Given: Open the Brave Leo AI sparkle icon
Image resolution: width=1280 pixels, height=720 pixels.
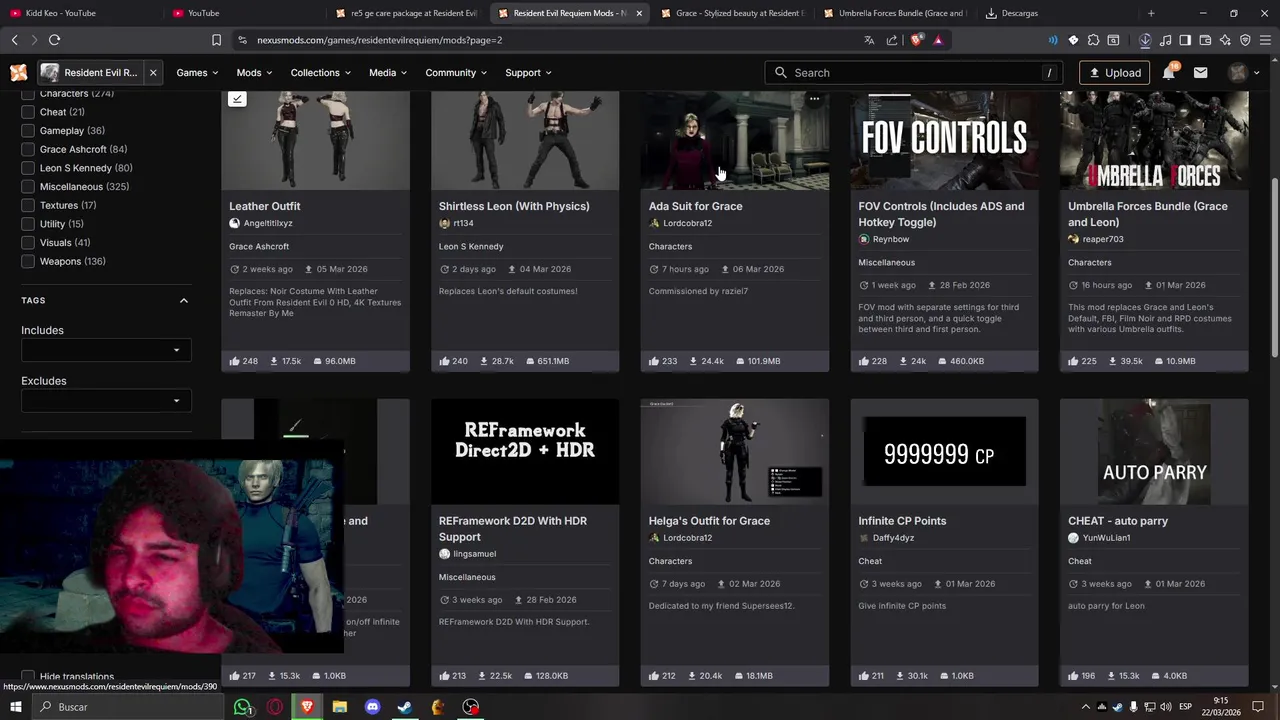Looking at the screenshot, I should [x=1225, y=40].
